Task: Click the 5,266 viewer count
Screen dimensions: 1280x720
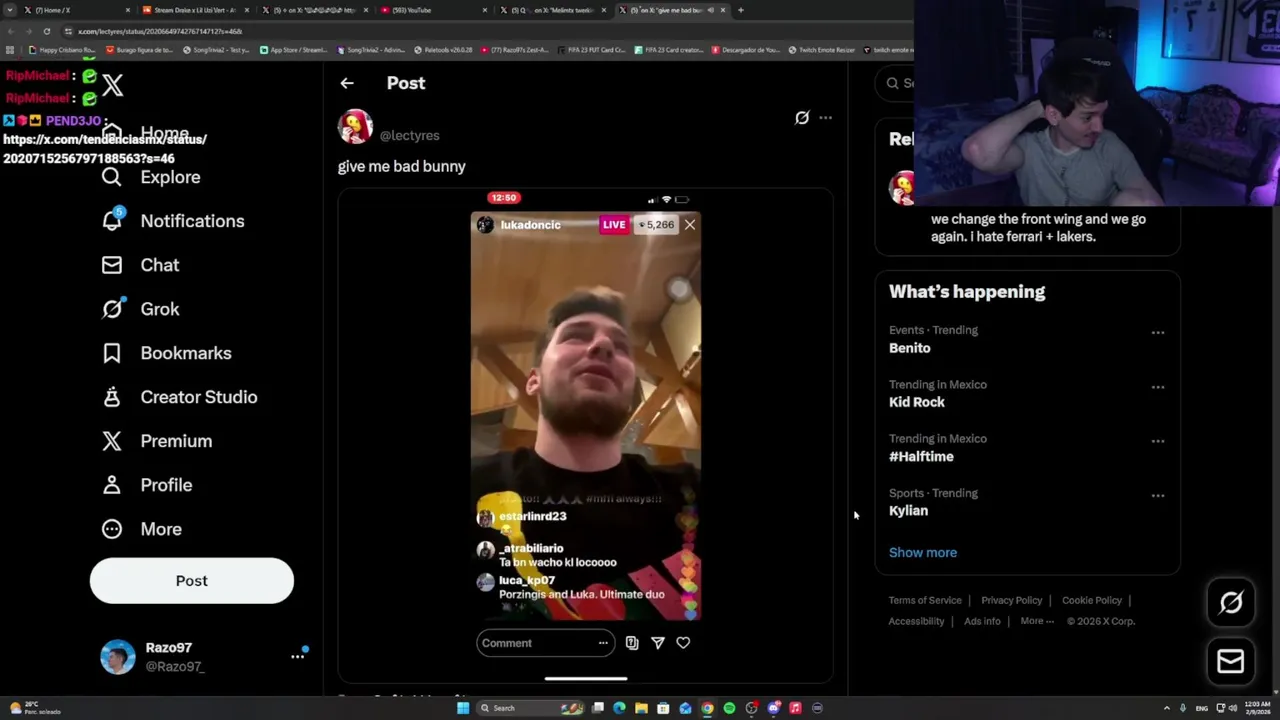Action: pos(655,225)
